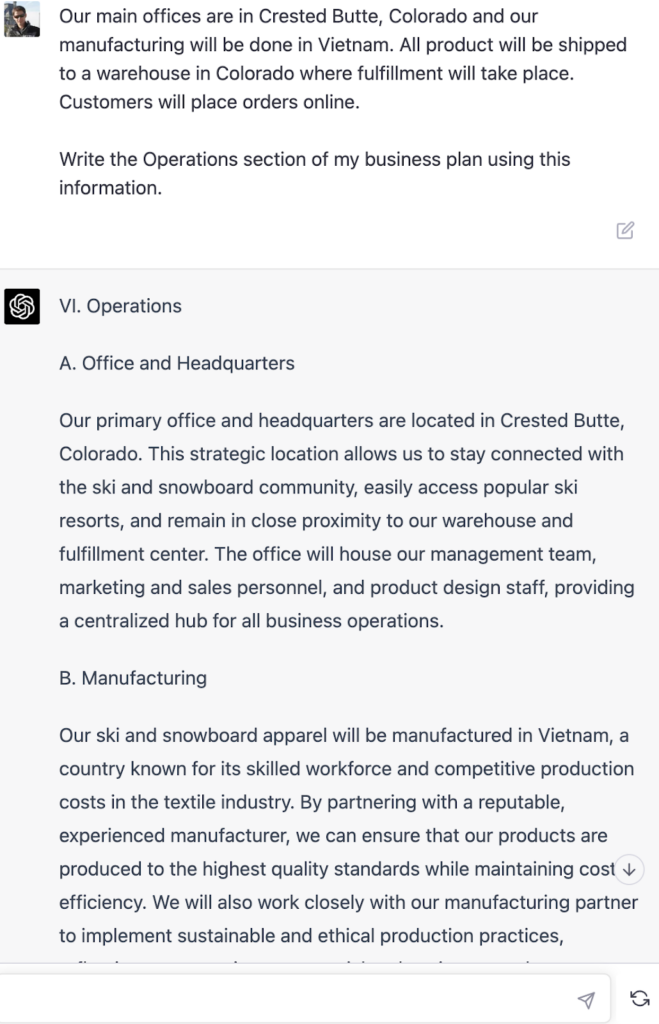Click the 'B. Manufacturing' subheading
The height and width of the screenshot is (1024, 659).
pyautogui.click(x=132, y=677)
